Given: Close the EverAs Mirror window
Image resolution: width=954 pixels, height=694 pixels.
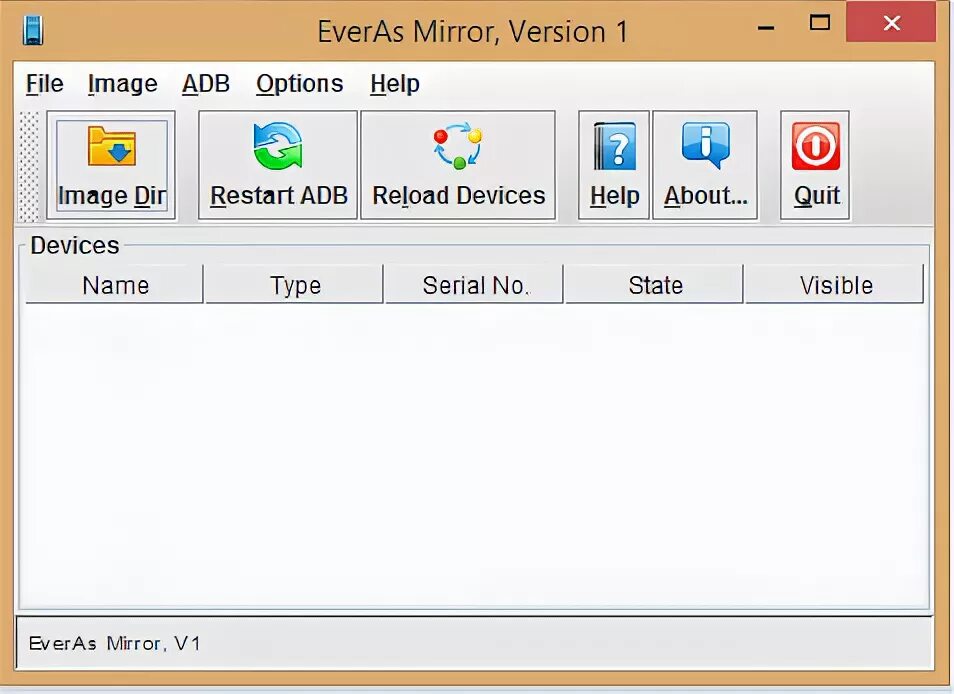Looking at the screenshot, I should pos(891,23).
